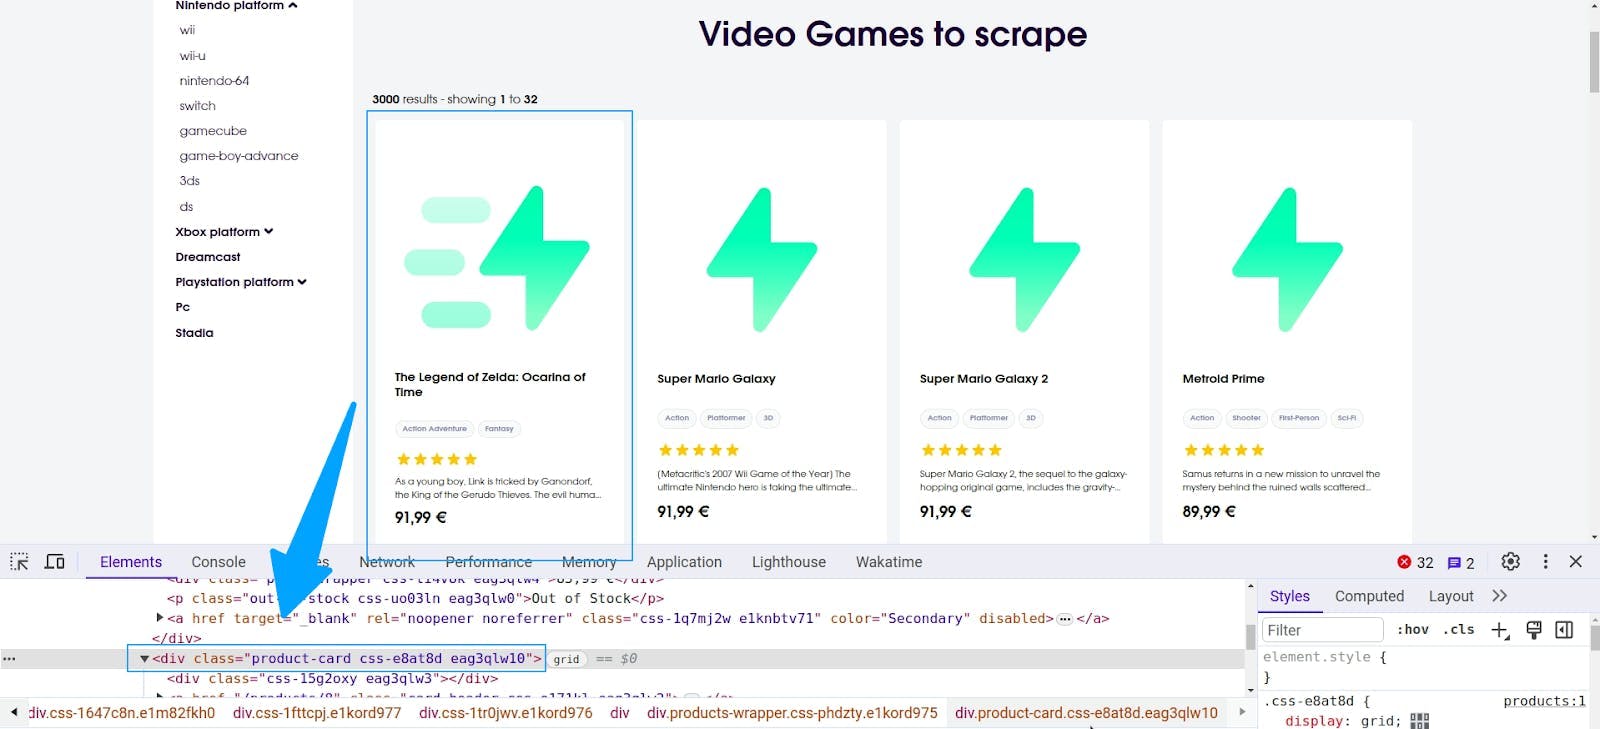Viewport: 1600px width, 729px height.
Task: Expand the Playstation platform category
Action: point(241,282)
